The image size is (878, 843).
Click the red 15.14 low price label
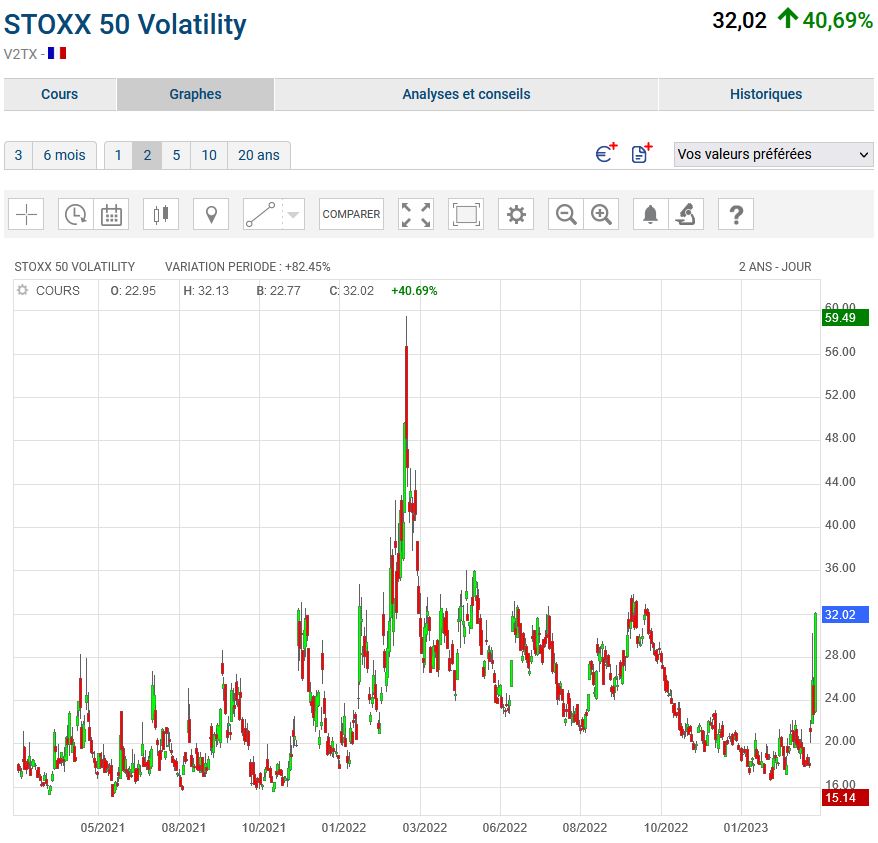(x=845, y=798)
